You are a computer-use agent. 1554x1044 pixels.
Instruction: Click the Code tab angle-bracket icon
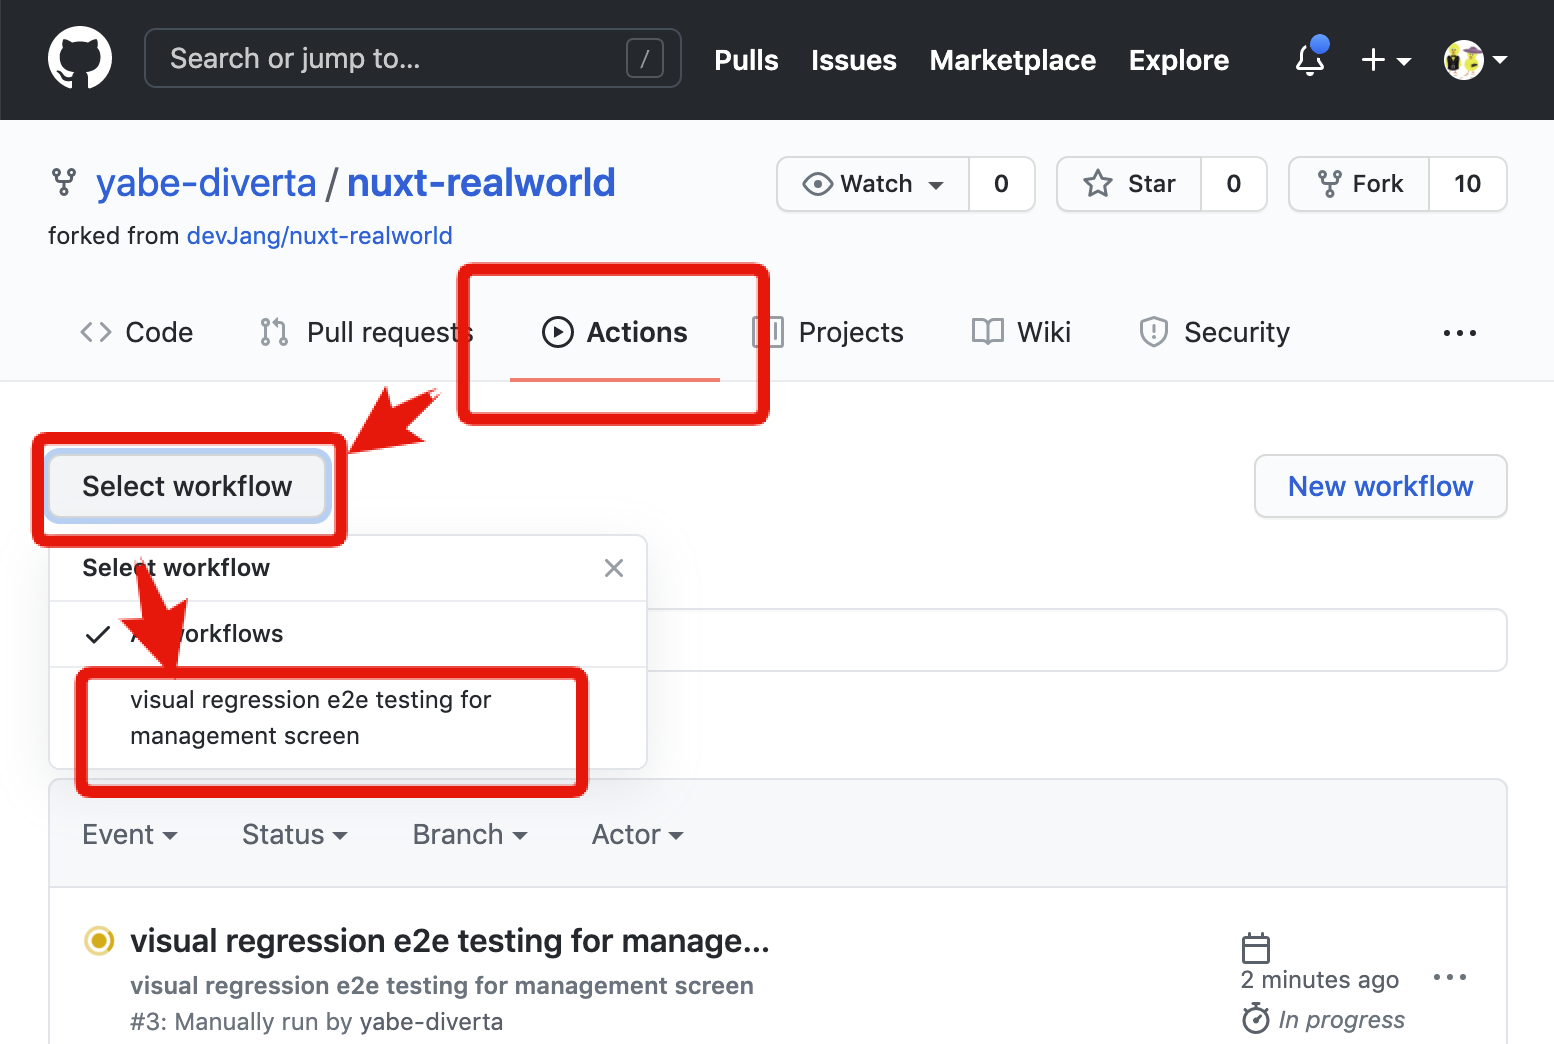tap(96, 332)
